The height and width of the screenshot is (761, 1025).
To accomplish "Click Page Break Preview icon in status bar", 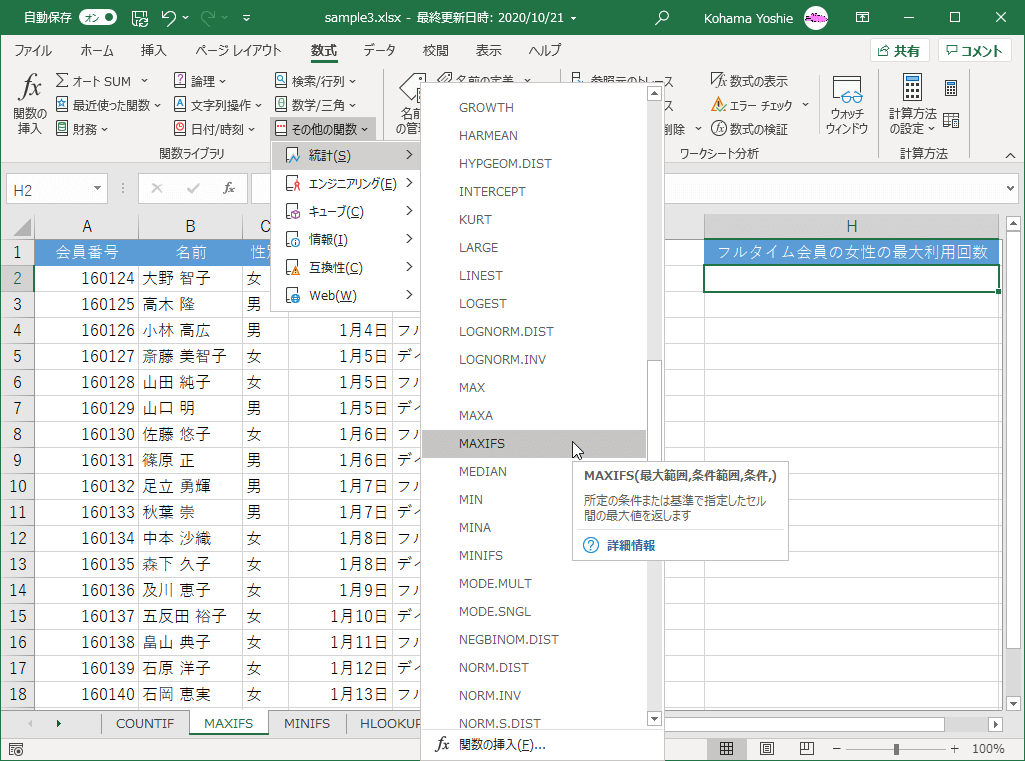I will tap(805, 749).
